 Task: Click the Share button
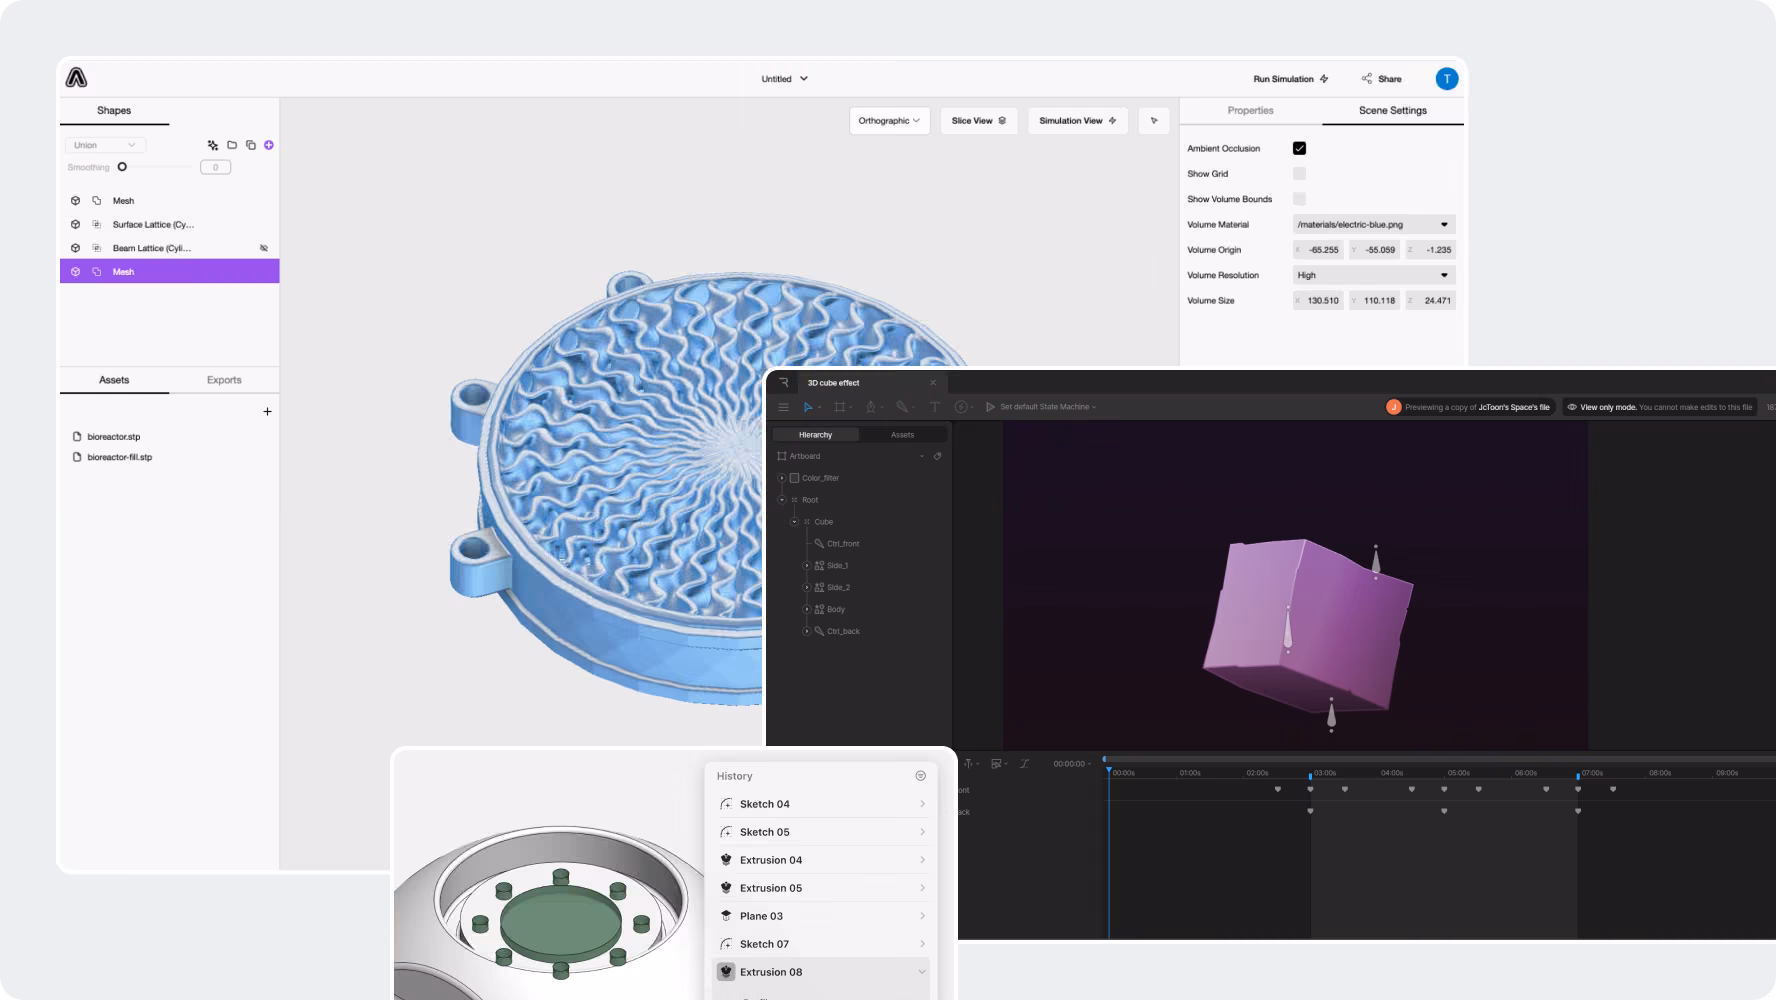coord(1381,79)
